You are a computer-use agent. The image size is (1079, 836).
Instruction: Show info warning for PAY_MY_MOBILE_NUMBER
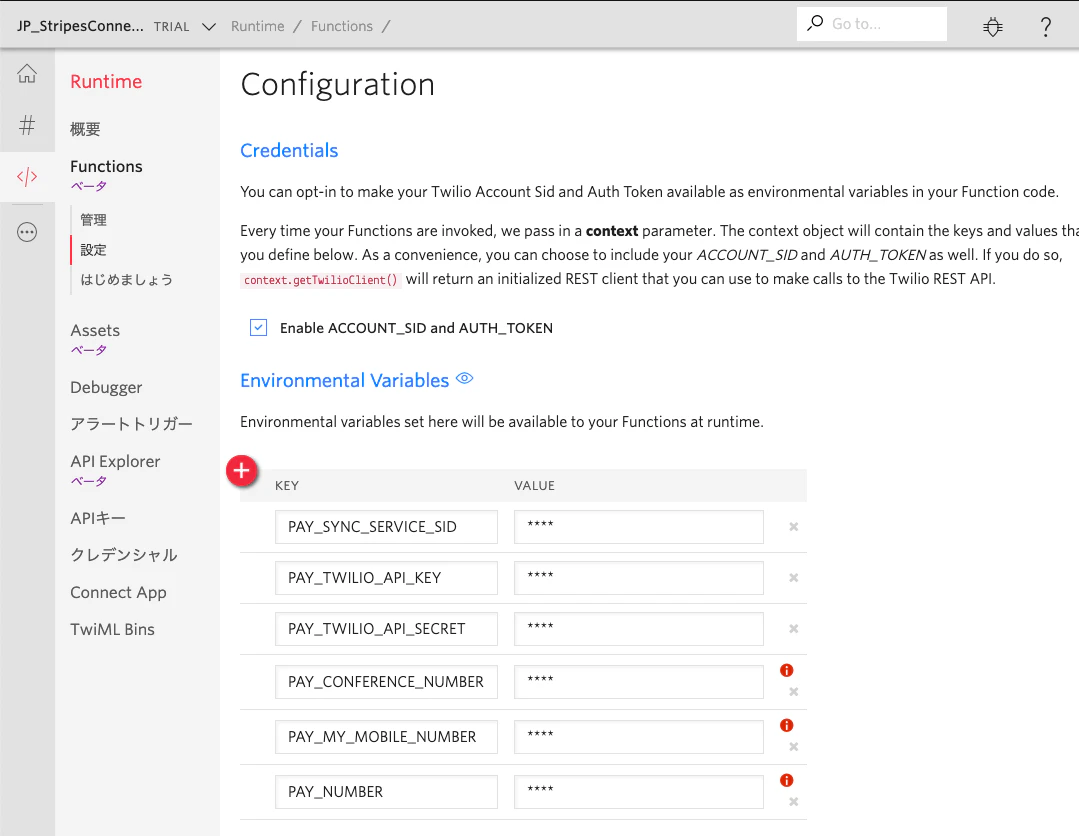(787, 725)
